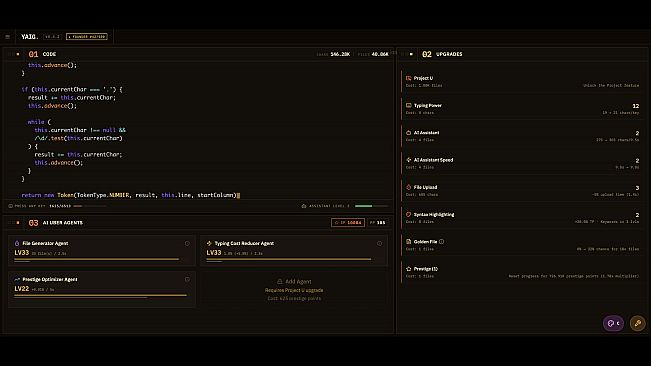Buy the Project U upgrade
The width and height of the screenshot is (651, 366).
tap(522, 81)
